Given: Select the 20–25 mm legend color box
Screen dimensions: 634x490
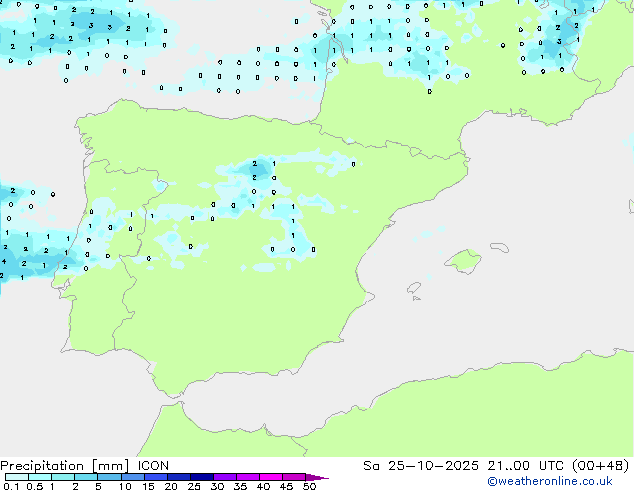Looking at the screenshot, I should (178, 477).
